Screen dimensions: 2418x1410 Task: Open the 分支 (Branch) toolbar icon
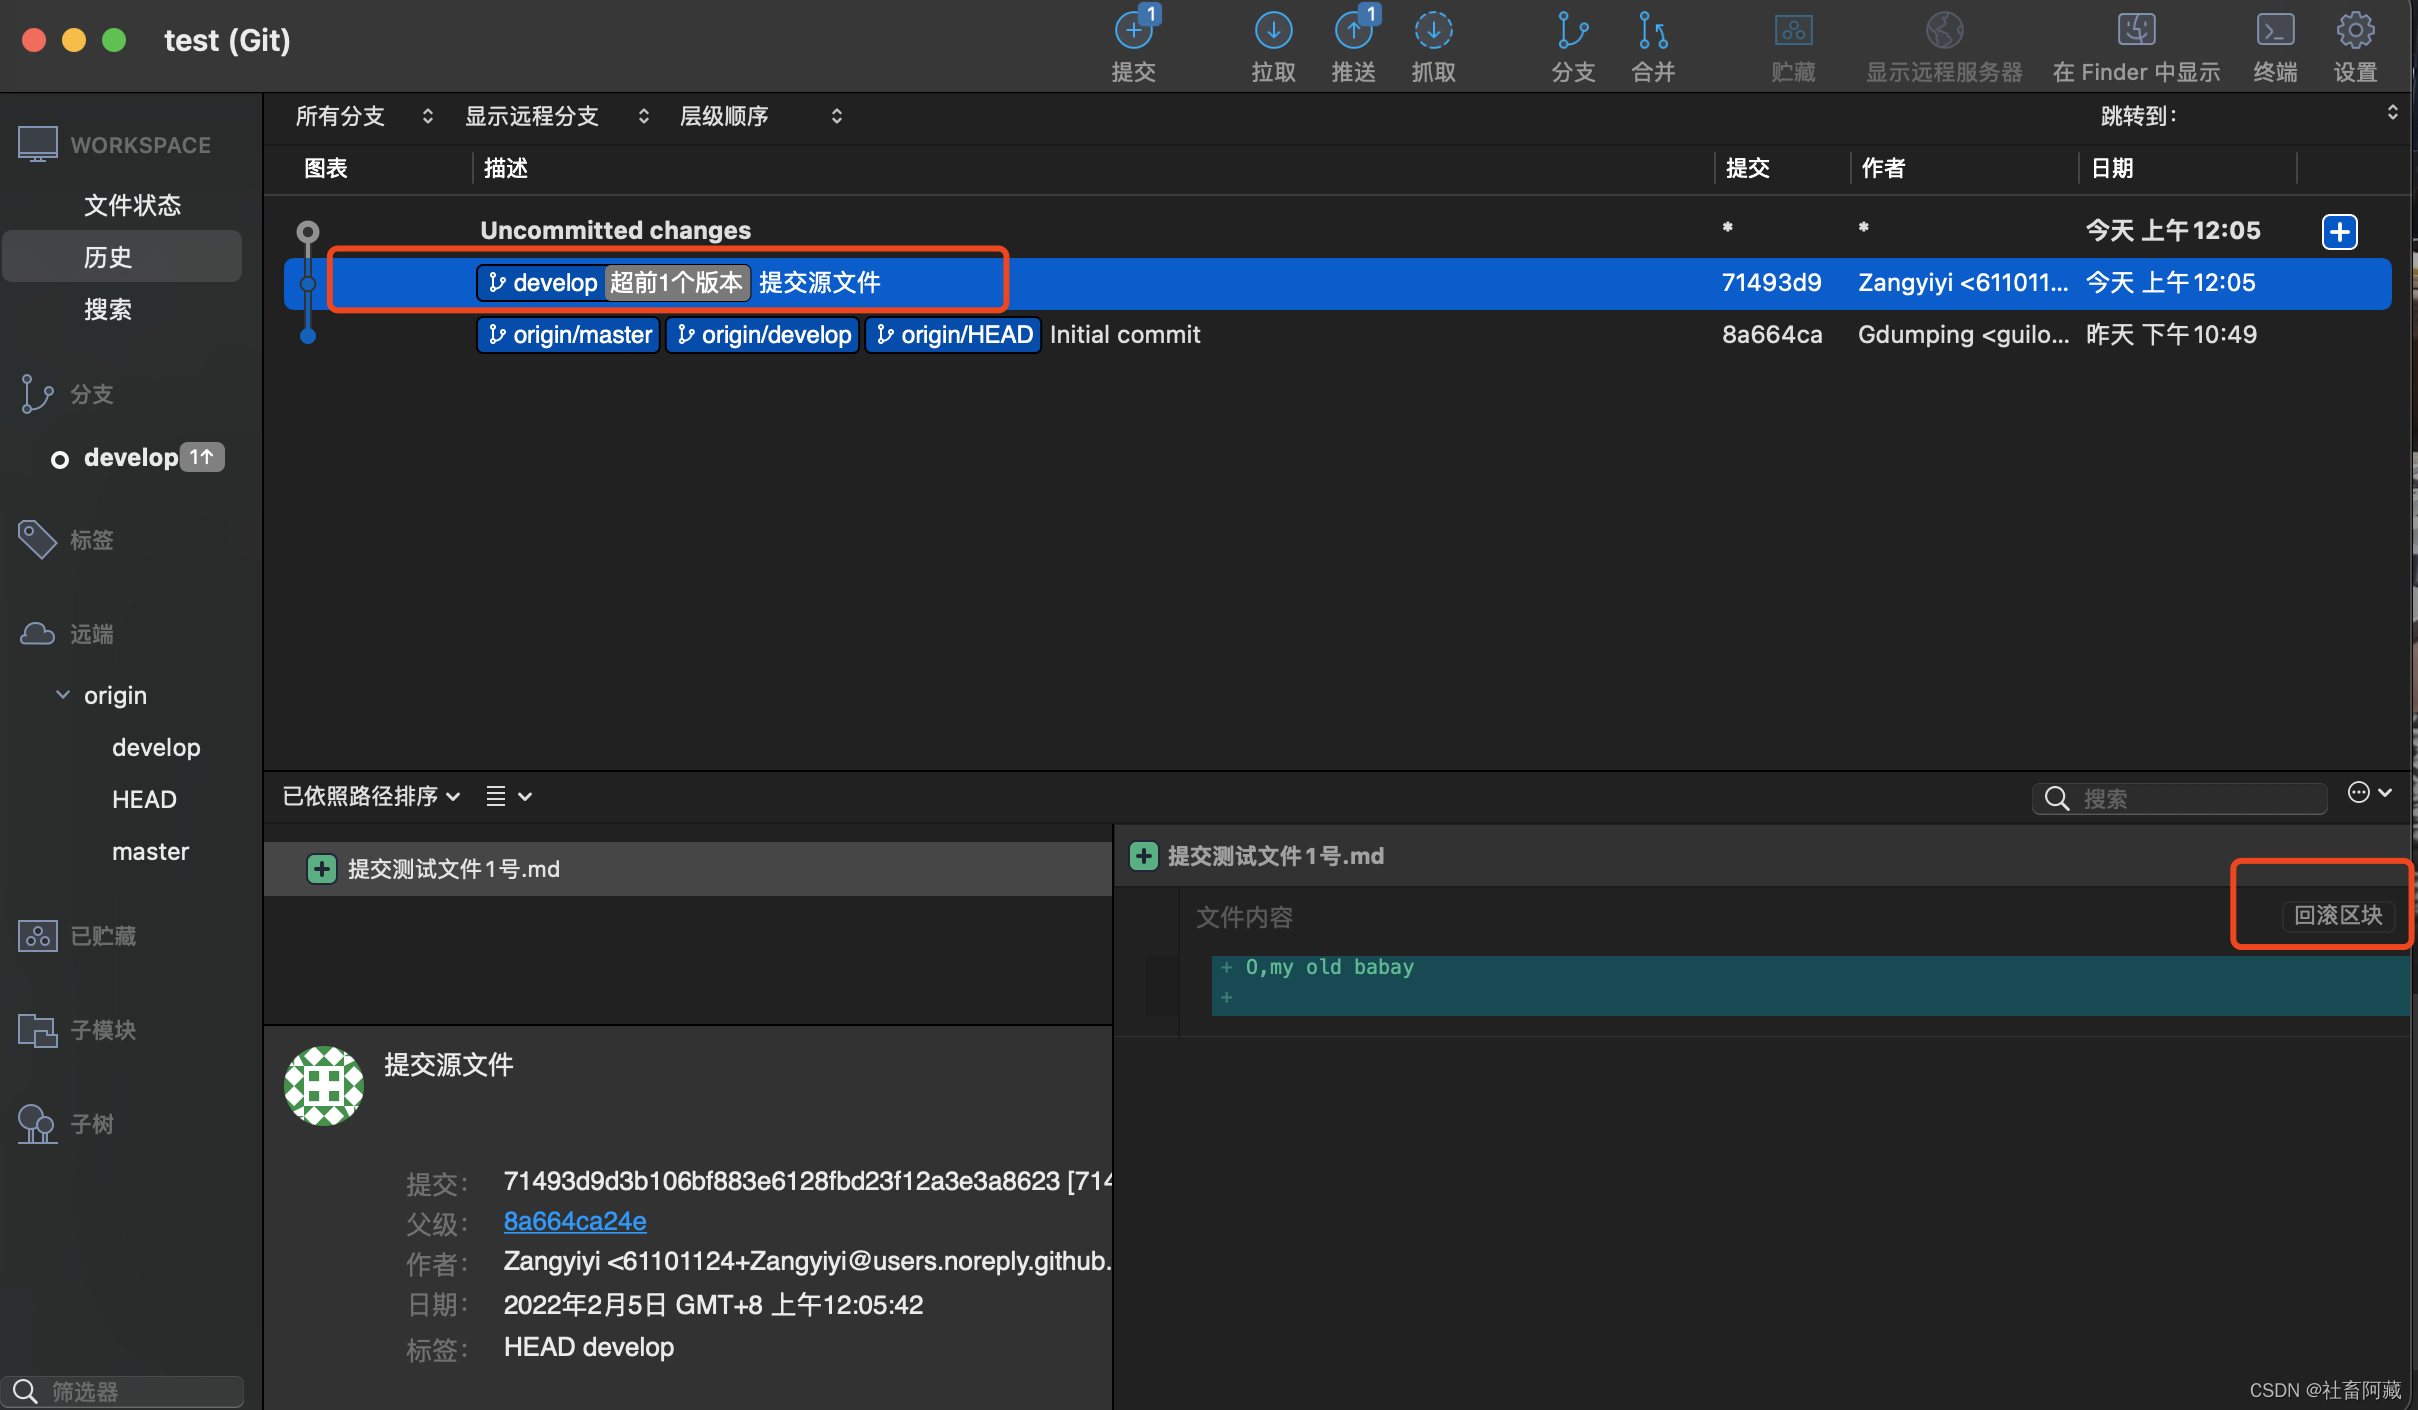(1572, 32)
